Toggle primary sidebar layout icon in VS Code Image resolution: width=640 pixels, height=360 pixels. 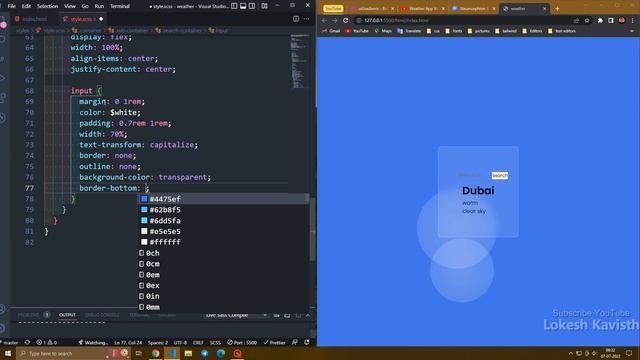click(234, 6)
